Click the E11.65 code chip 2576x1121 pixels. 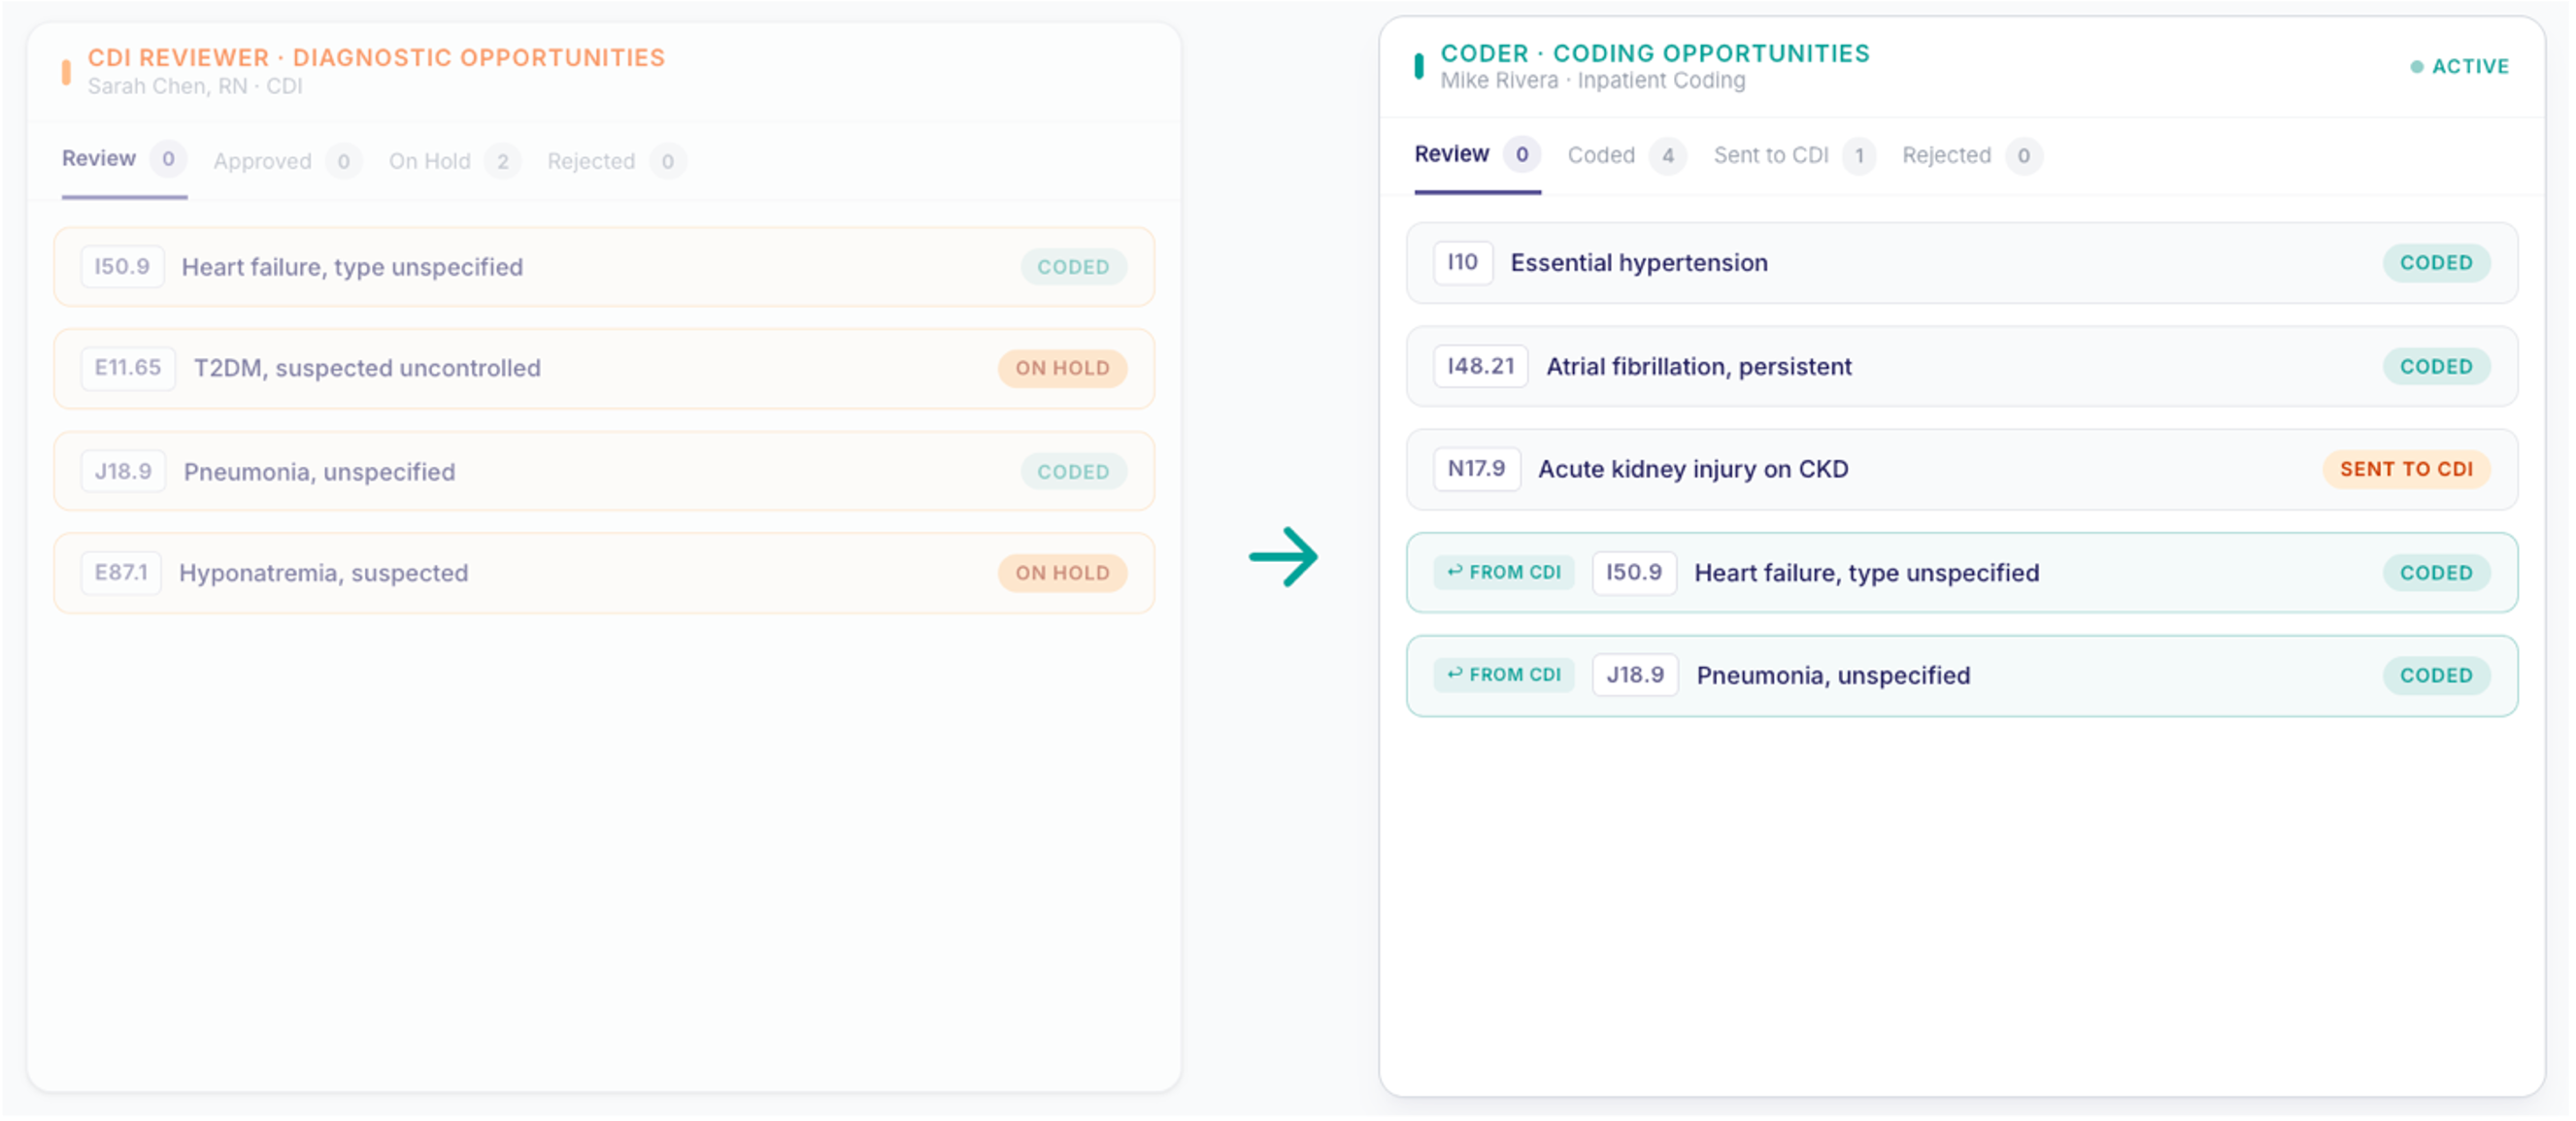pos(128,368)
